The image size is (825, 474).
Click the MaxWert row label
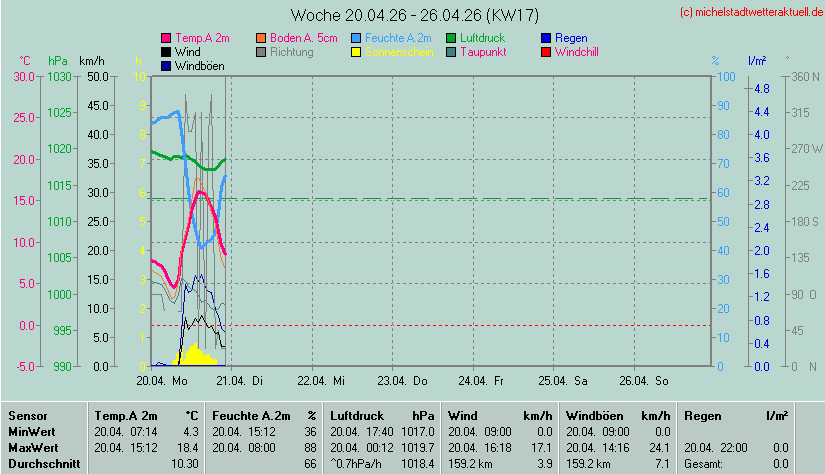pos(32,447)
